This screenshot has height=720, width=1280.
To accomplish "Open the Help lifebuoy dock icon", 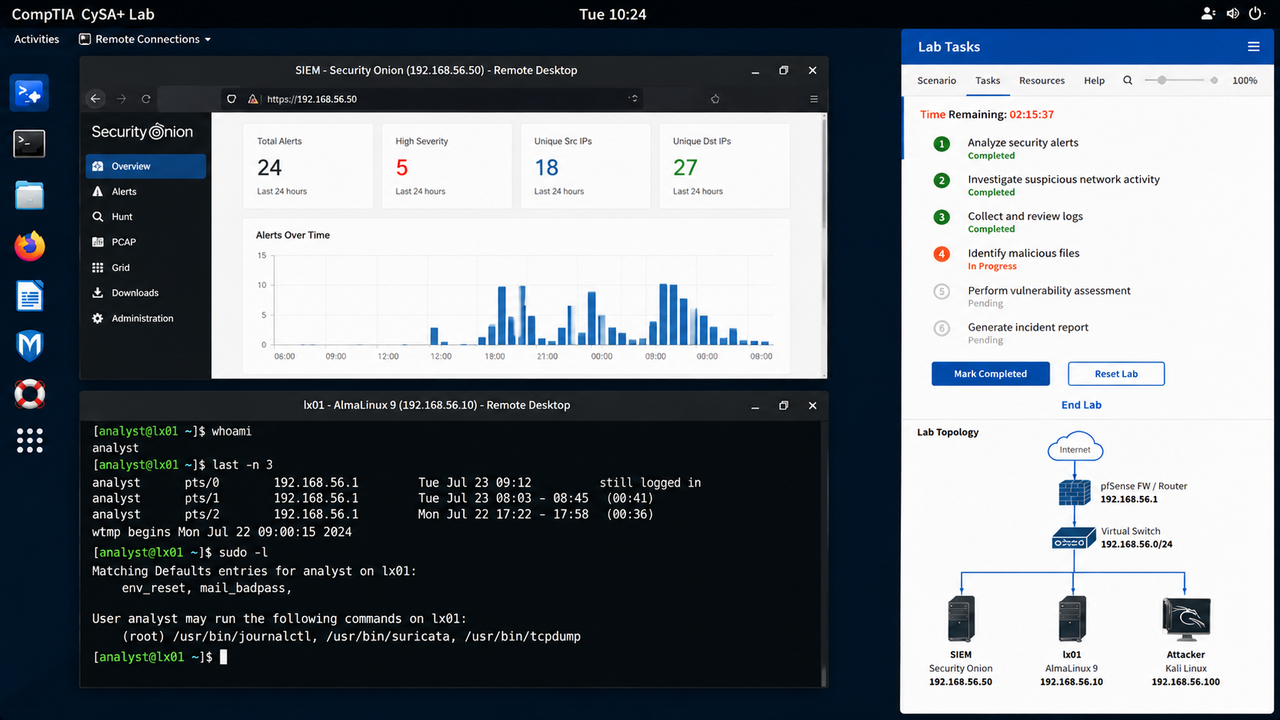I will (30, 393).
